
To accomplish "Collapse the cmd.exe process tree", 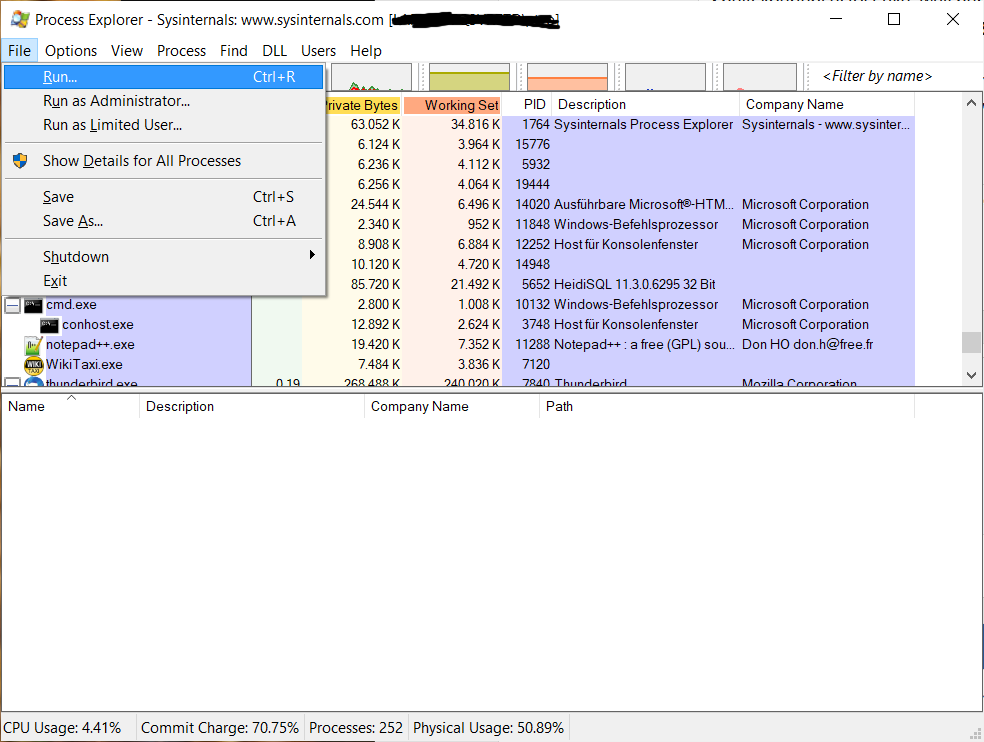I will point(13,305).
